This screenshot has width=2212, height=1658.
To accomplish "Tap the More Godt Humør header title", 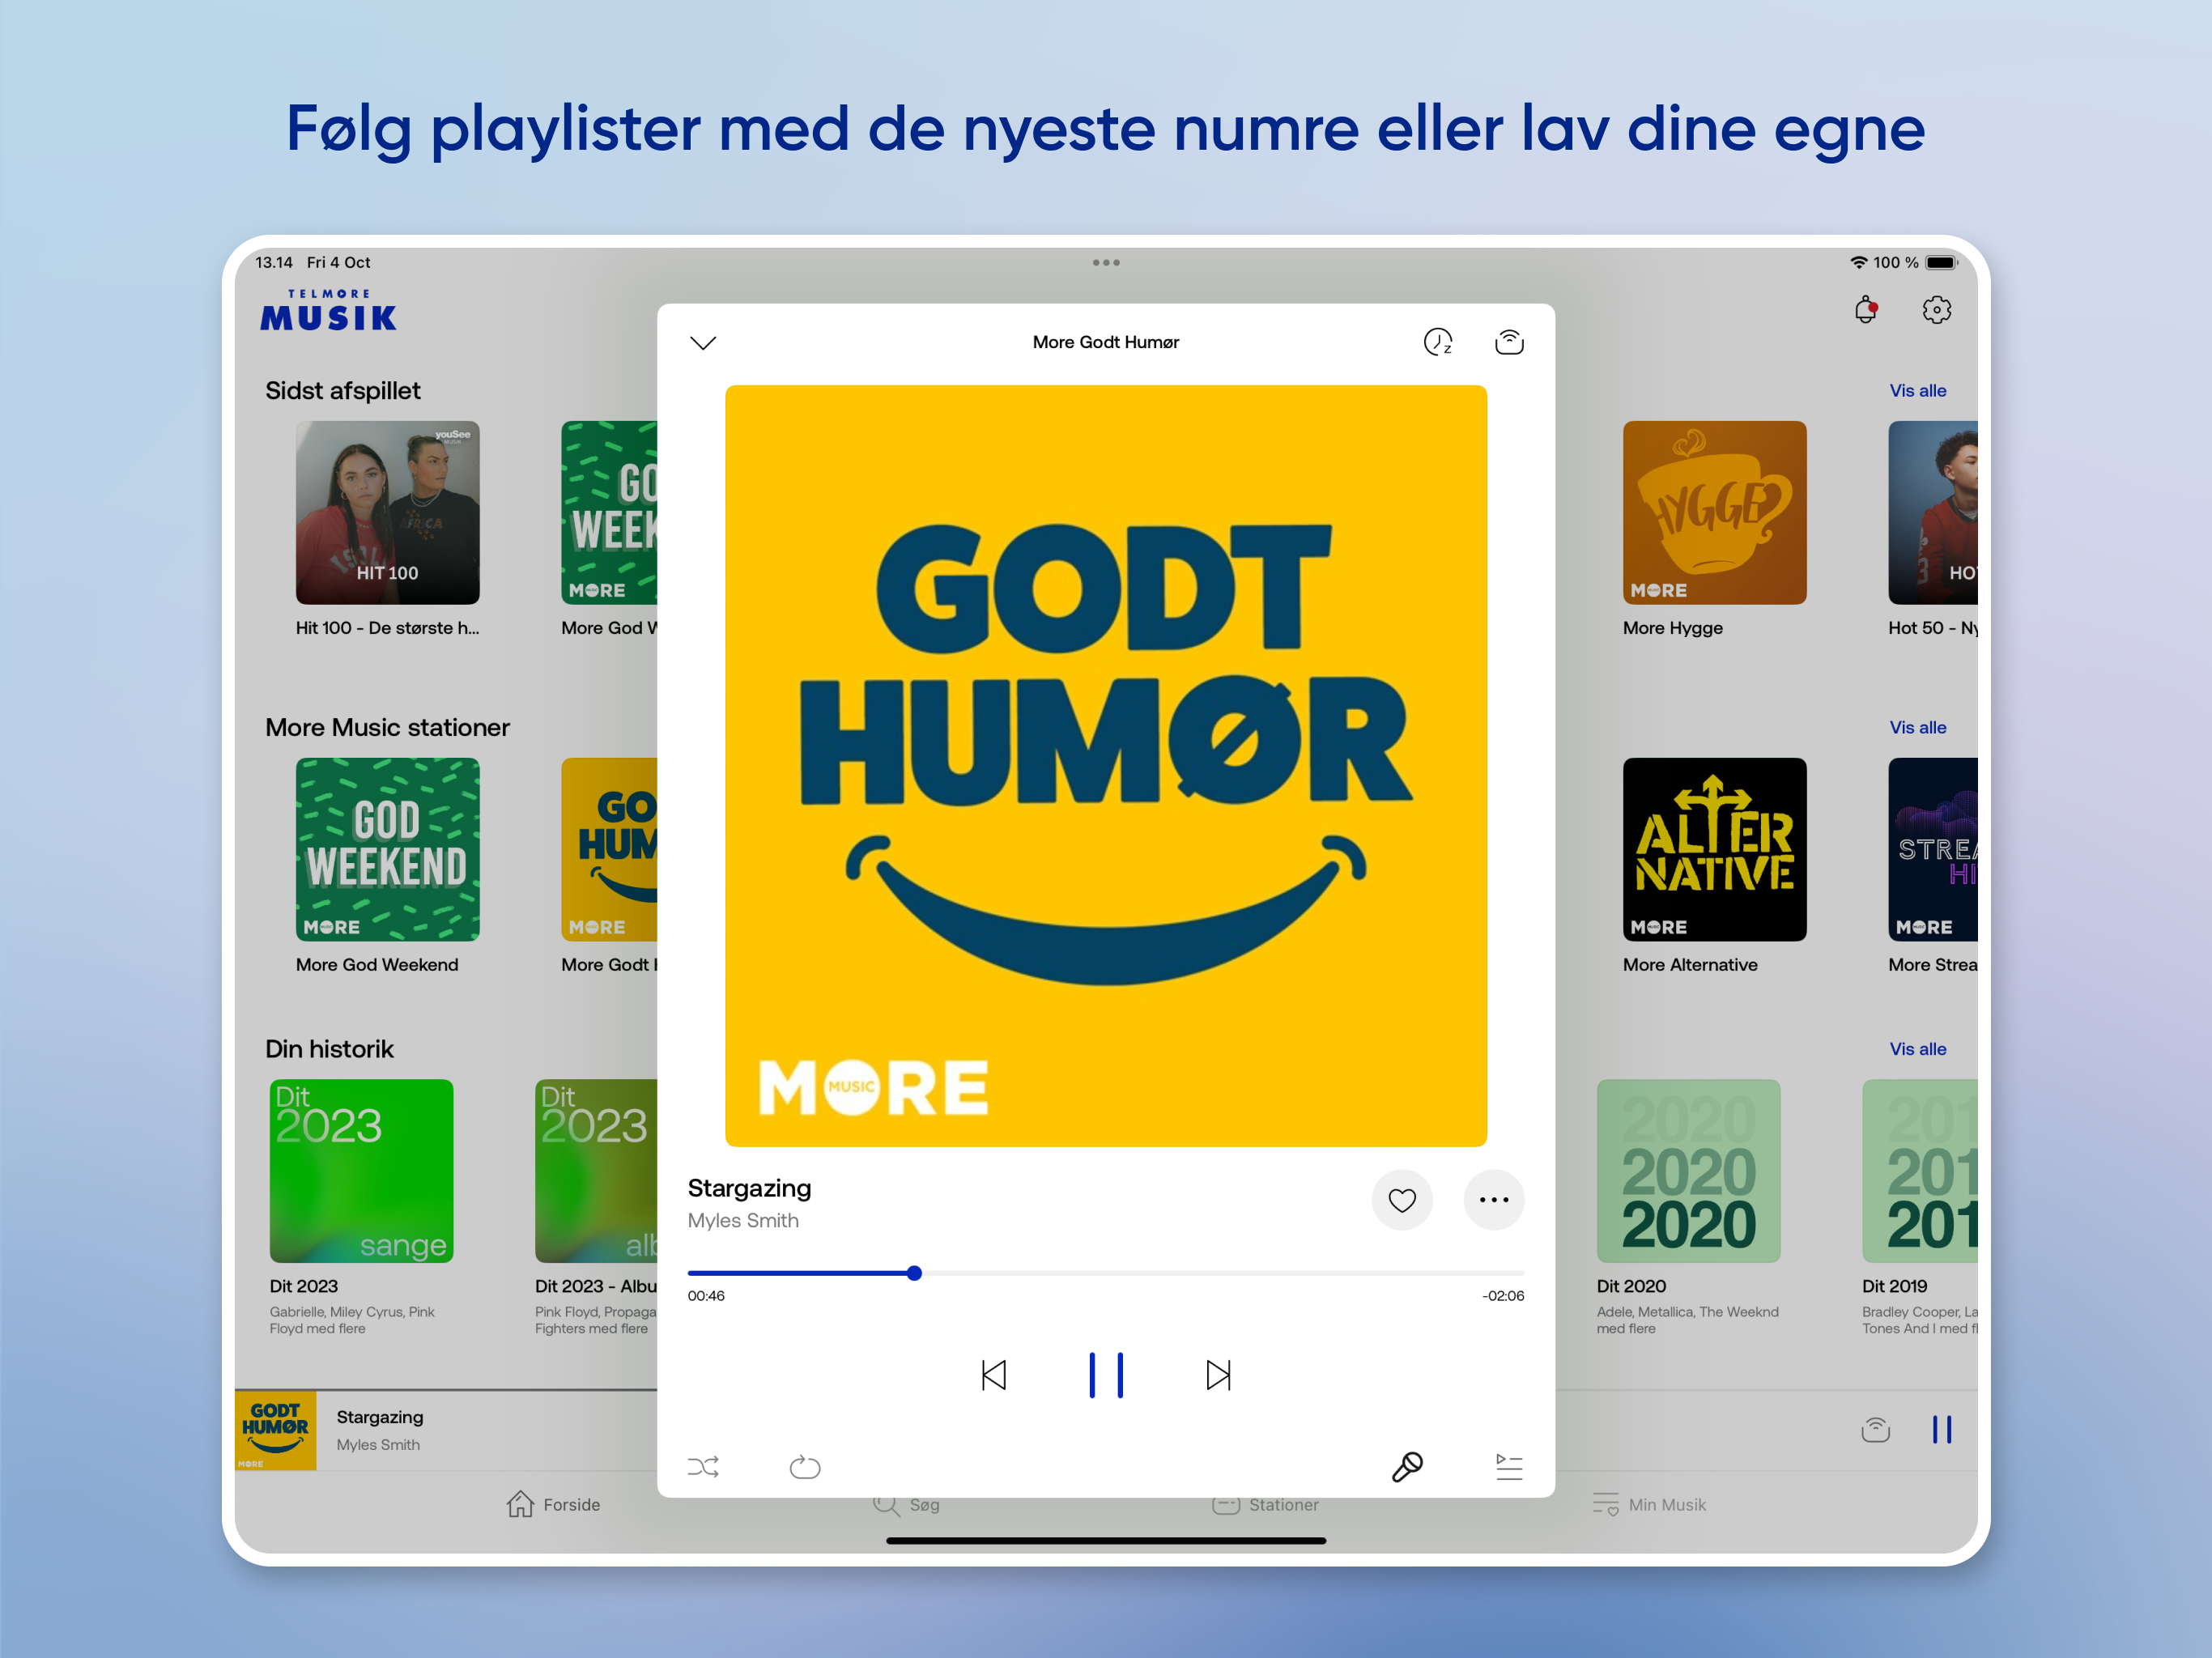I will tap(1106, 342).
